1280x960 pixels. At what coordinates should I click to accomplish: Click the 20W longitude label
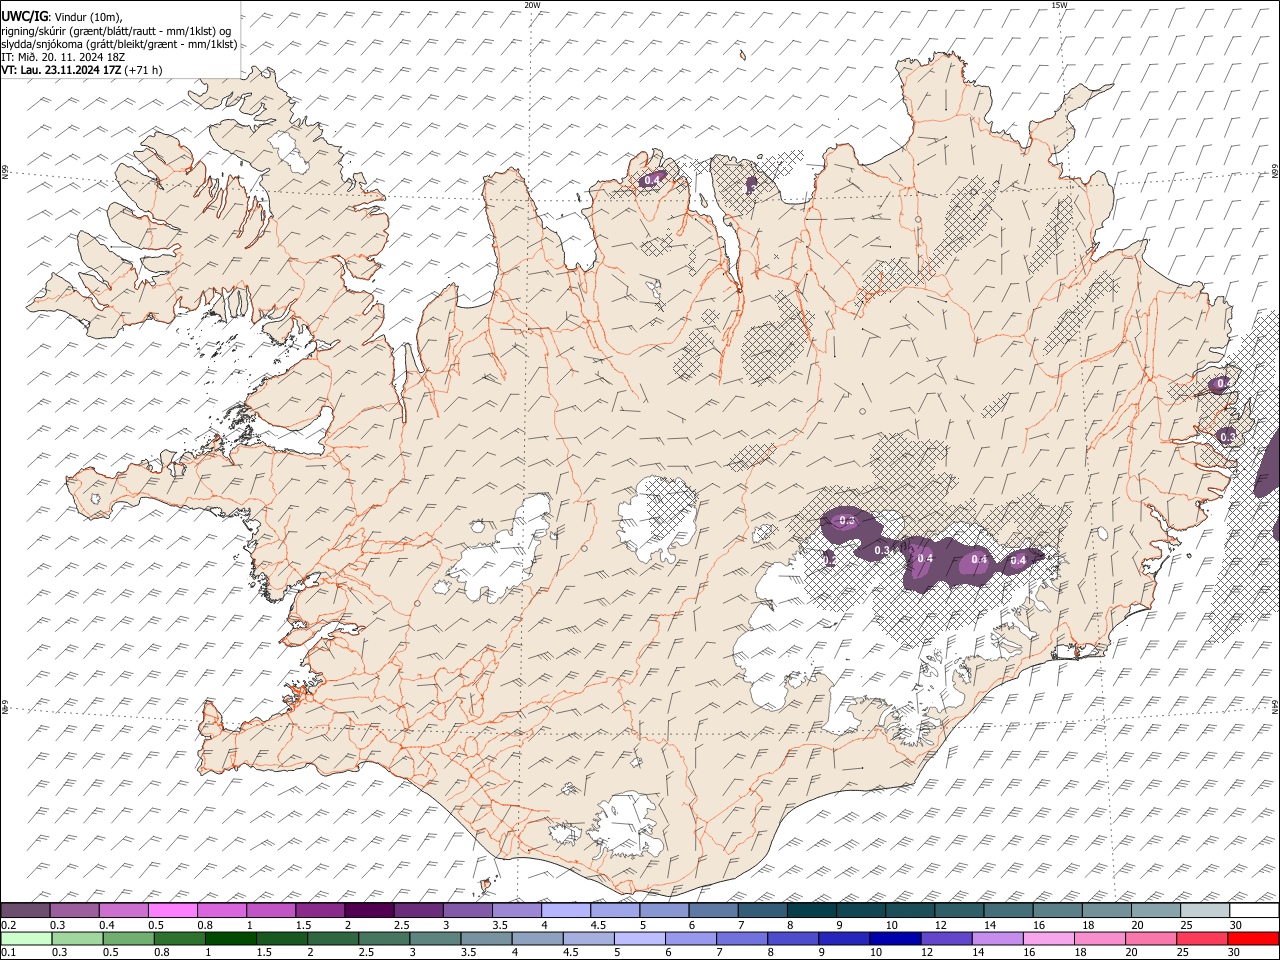(x=532, y=5)
